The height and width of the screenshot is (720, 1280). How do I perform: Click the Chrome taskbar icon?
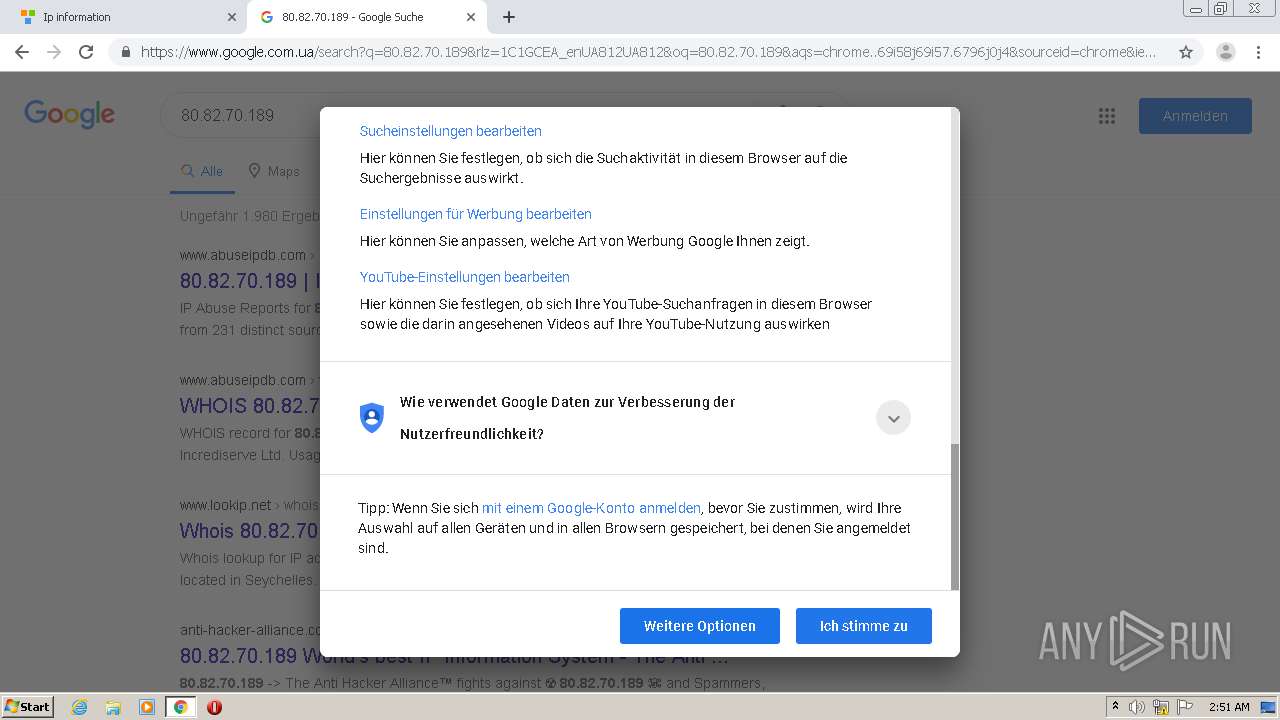point(180,707)
